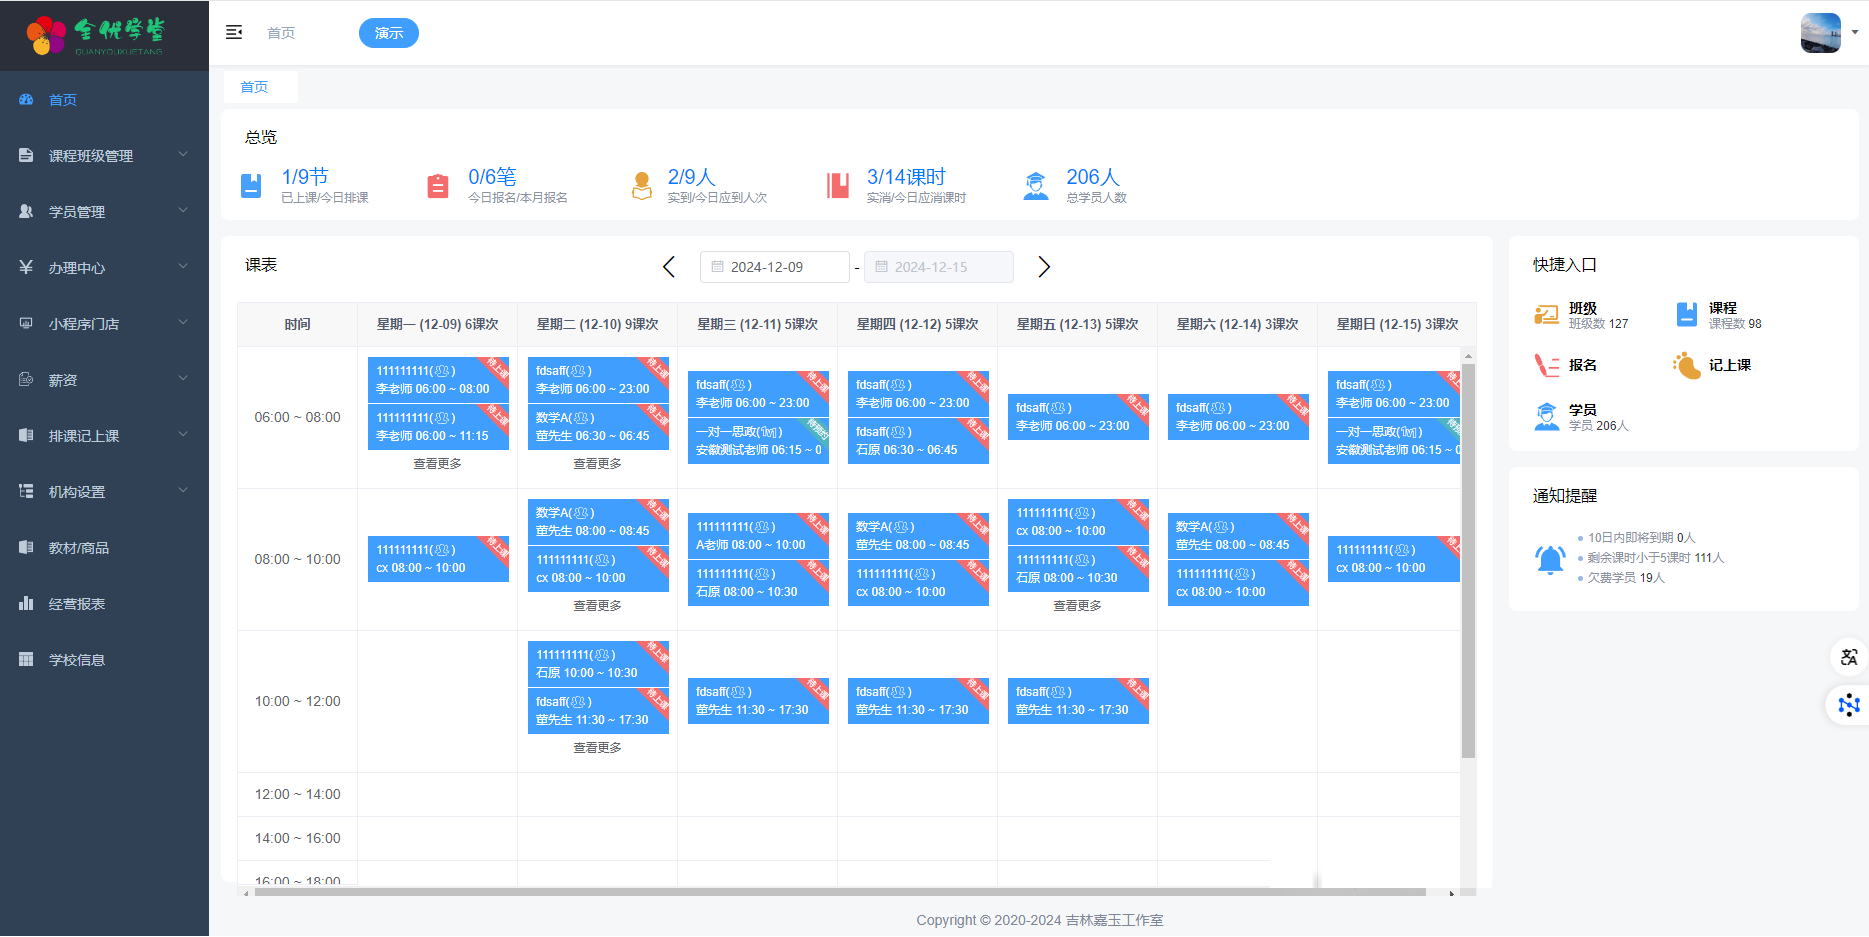The image size is (1869, 937).
Task: Click the 演示 button
Action: click(388, 33)
